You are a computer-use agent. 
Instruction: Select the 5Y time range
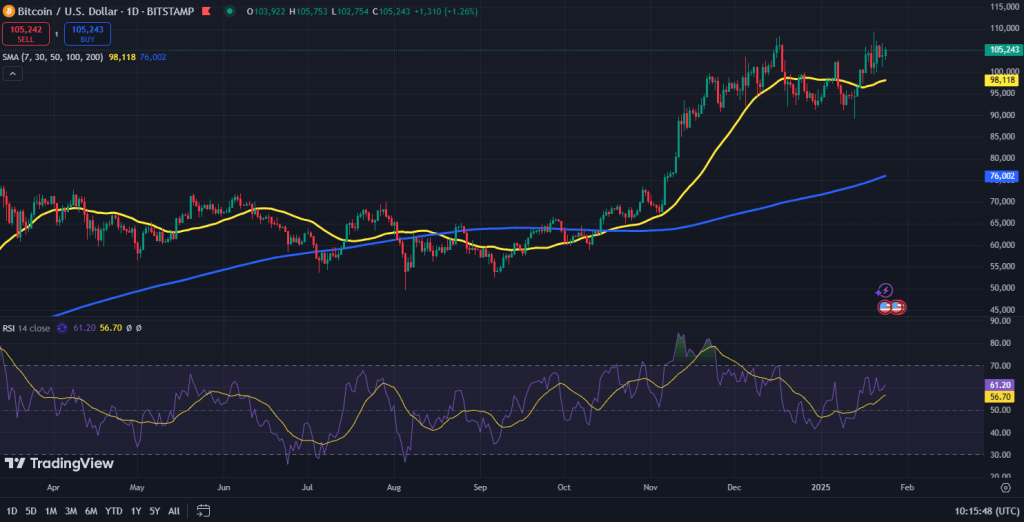(155, 511)
